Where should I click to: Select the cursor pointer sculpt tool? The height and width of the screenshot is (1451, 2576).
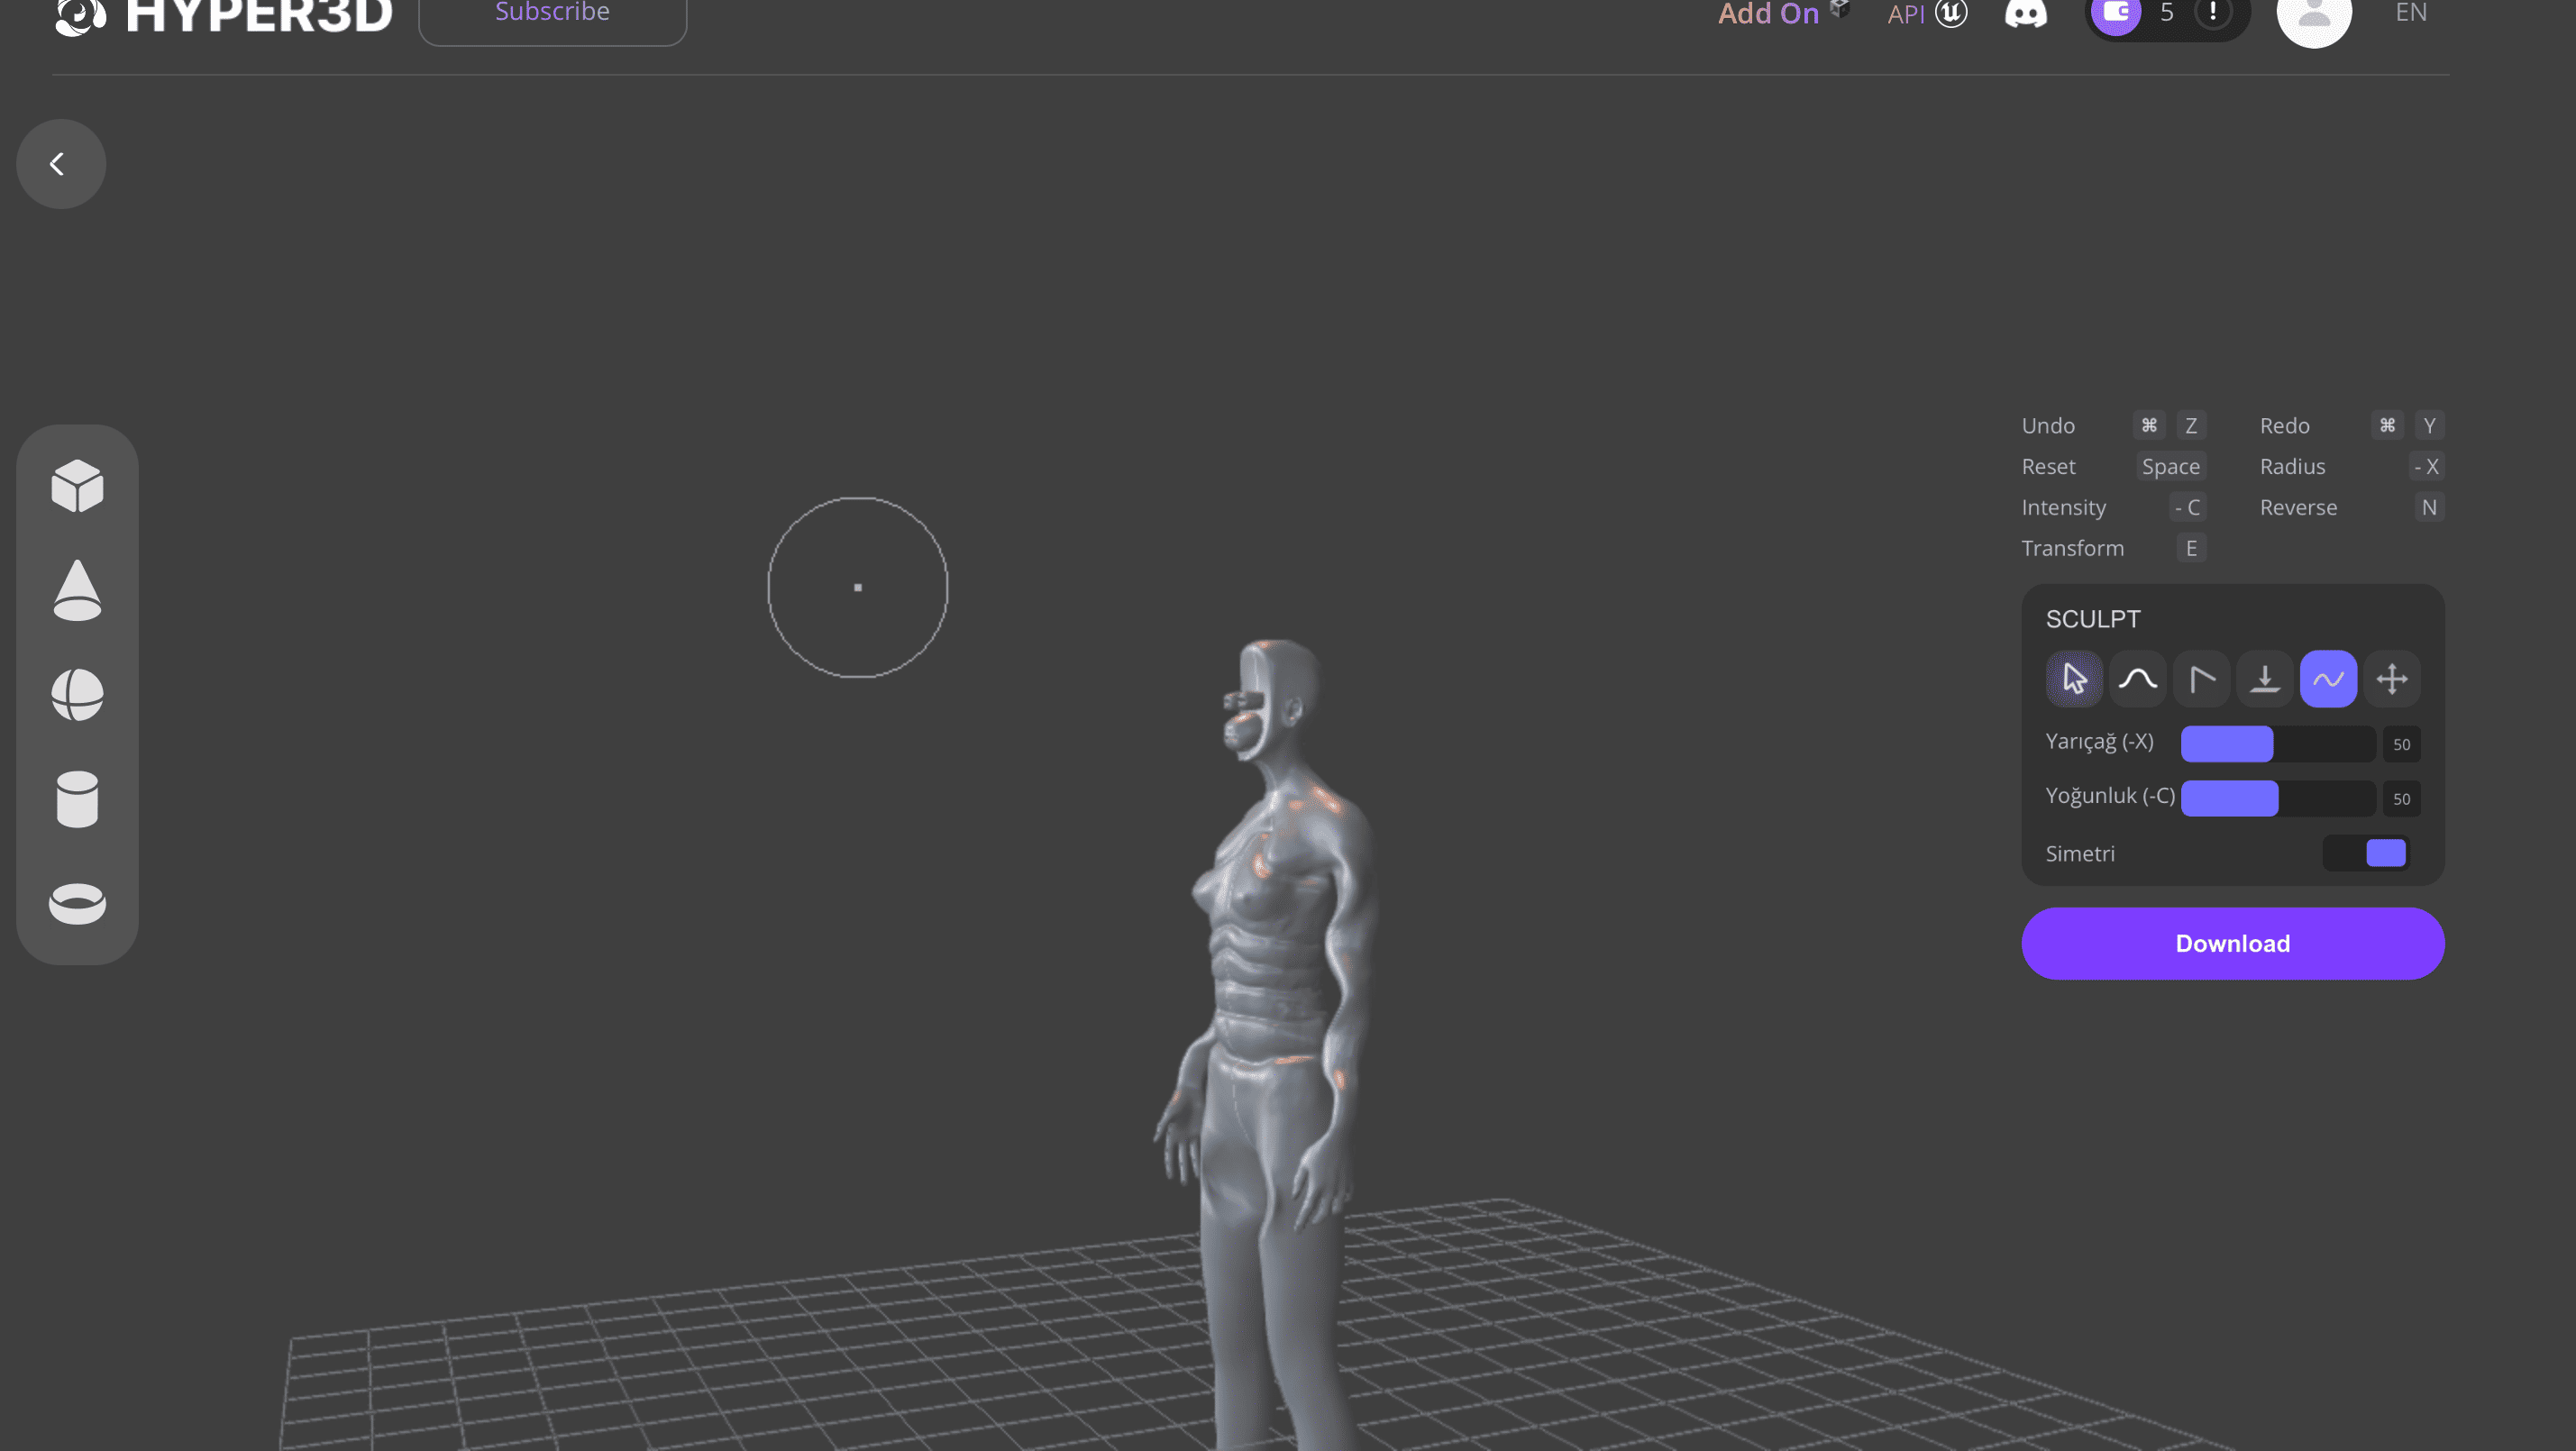tap(2074, 679)
